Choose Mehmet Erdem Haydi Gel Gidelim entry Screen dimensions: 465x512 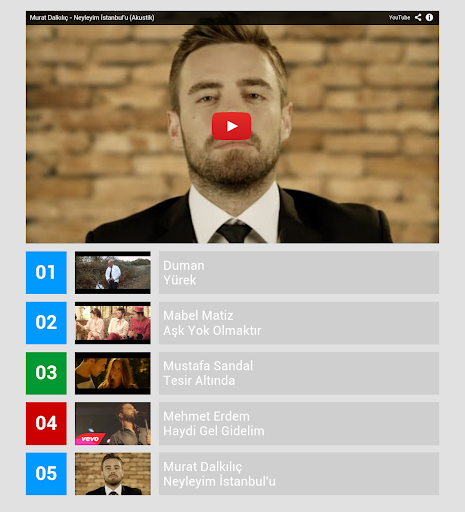click(299, 423)
